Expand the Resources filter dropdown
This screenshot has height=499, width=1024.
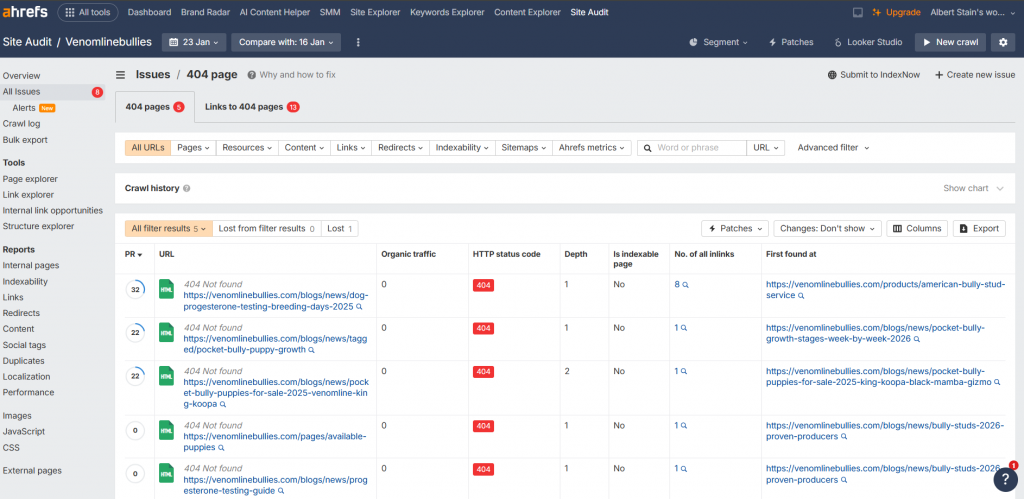tap(247, 148)
